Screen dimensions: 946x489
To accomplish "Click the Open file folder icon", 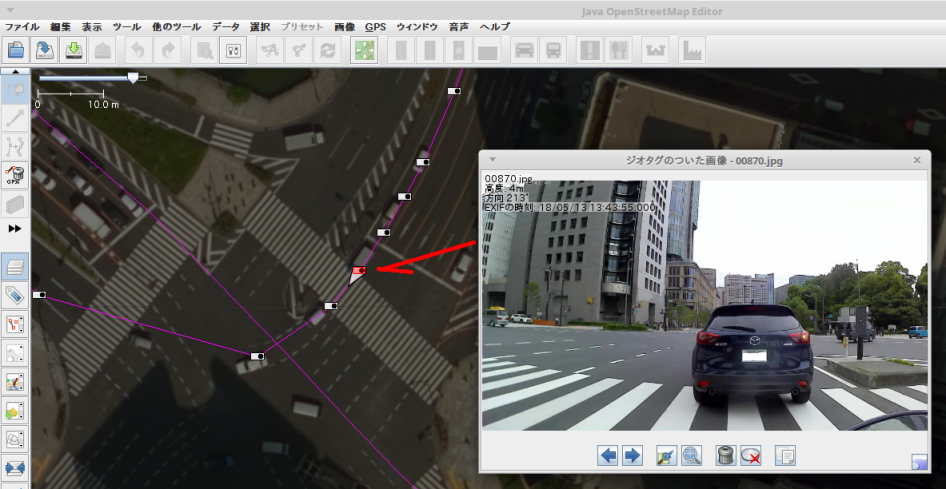I will tap(15, 50).
